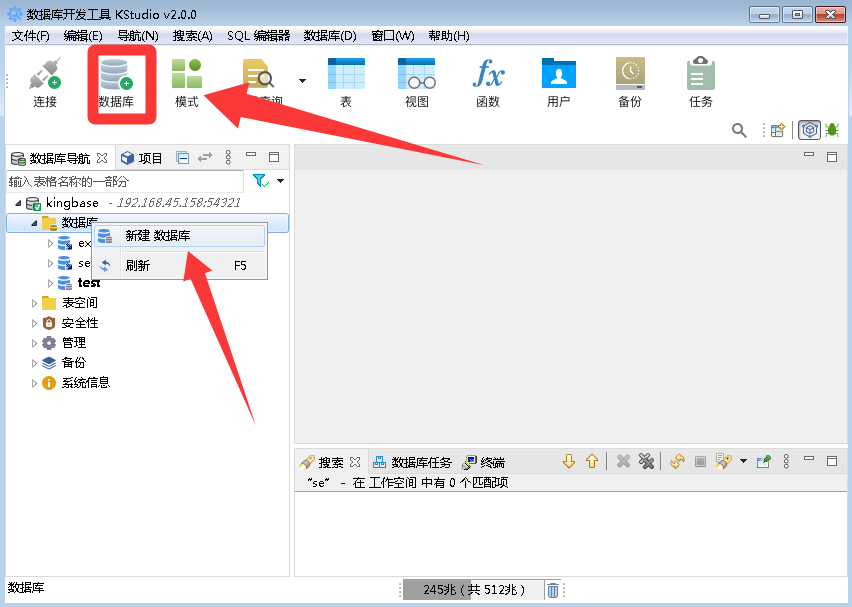Screen dimensions: 852x607
Task: Open the query toolbar dropdown arrow
Action: tap(302, 81)
